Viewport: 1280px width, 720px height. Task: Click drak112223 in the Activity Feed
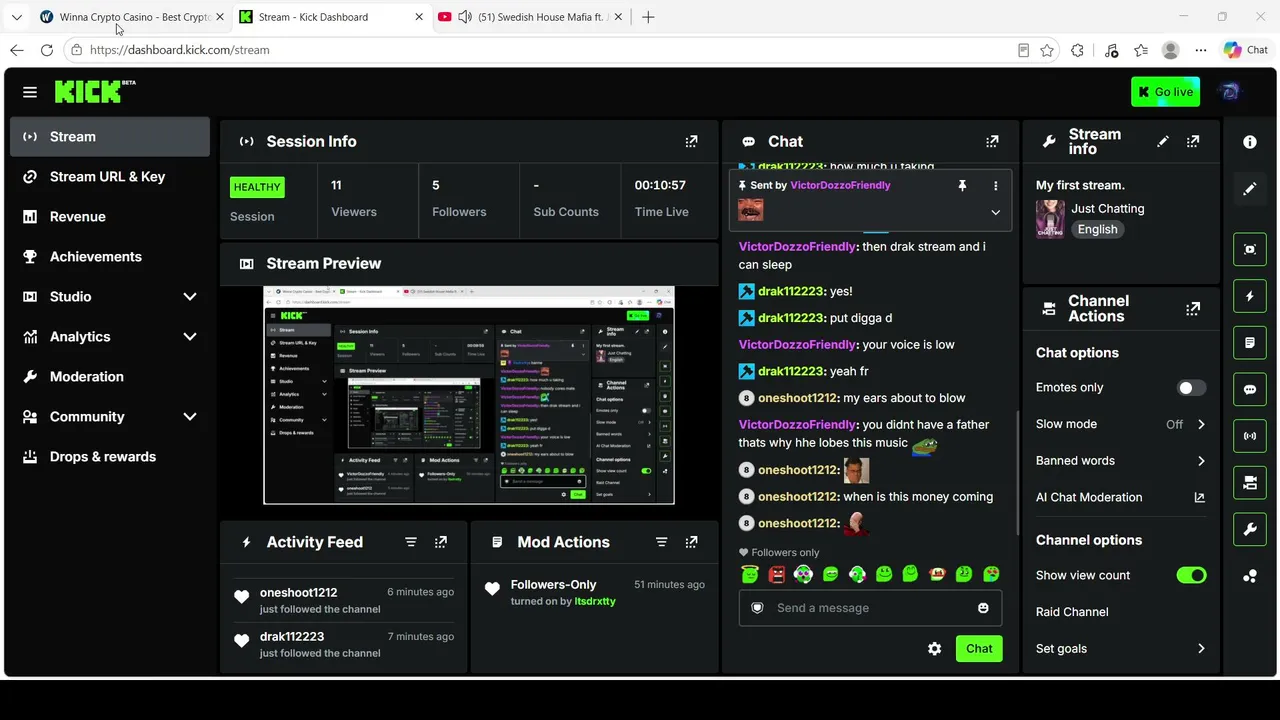[292, 636]
